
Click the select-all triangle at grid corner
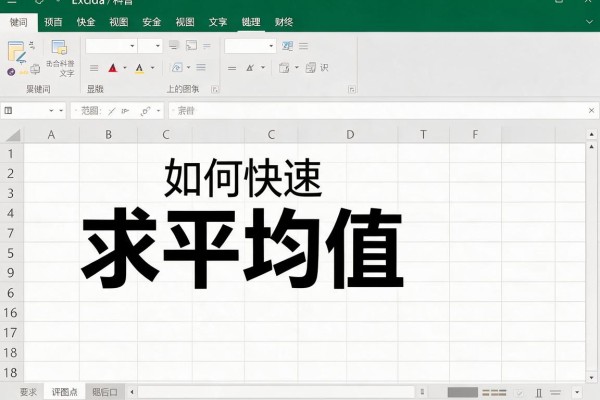13,135
